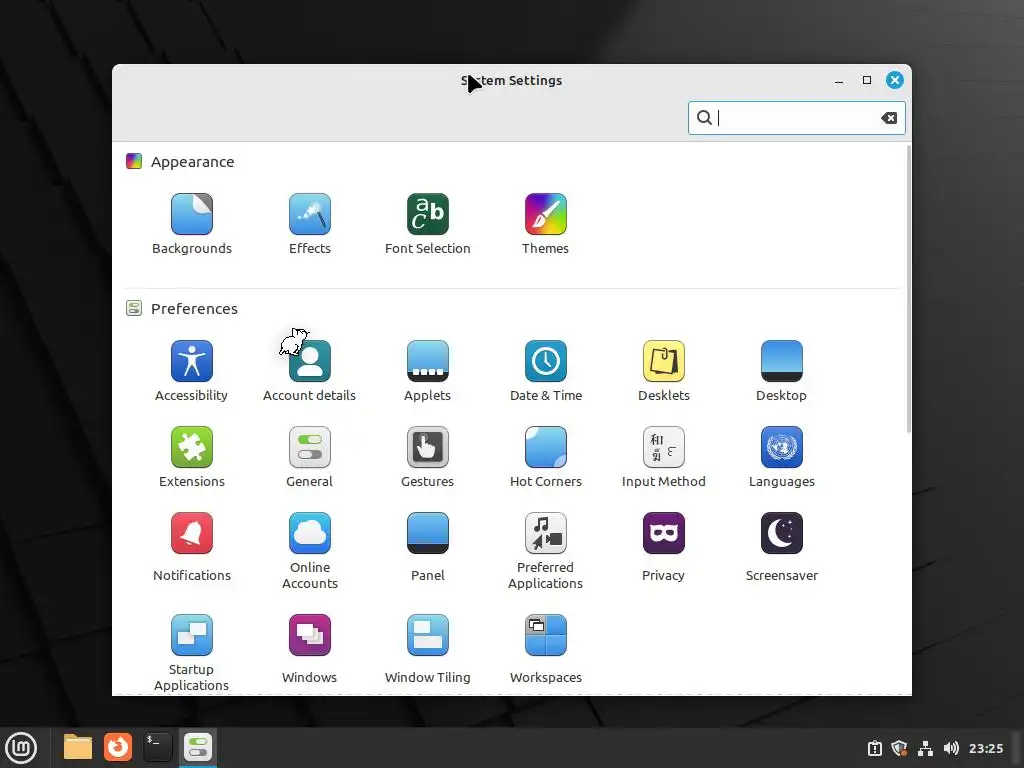Launch Terminal from the panel
1024x768 pixels.
coord(157,747)
